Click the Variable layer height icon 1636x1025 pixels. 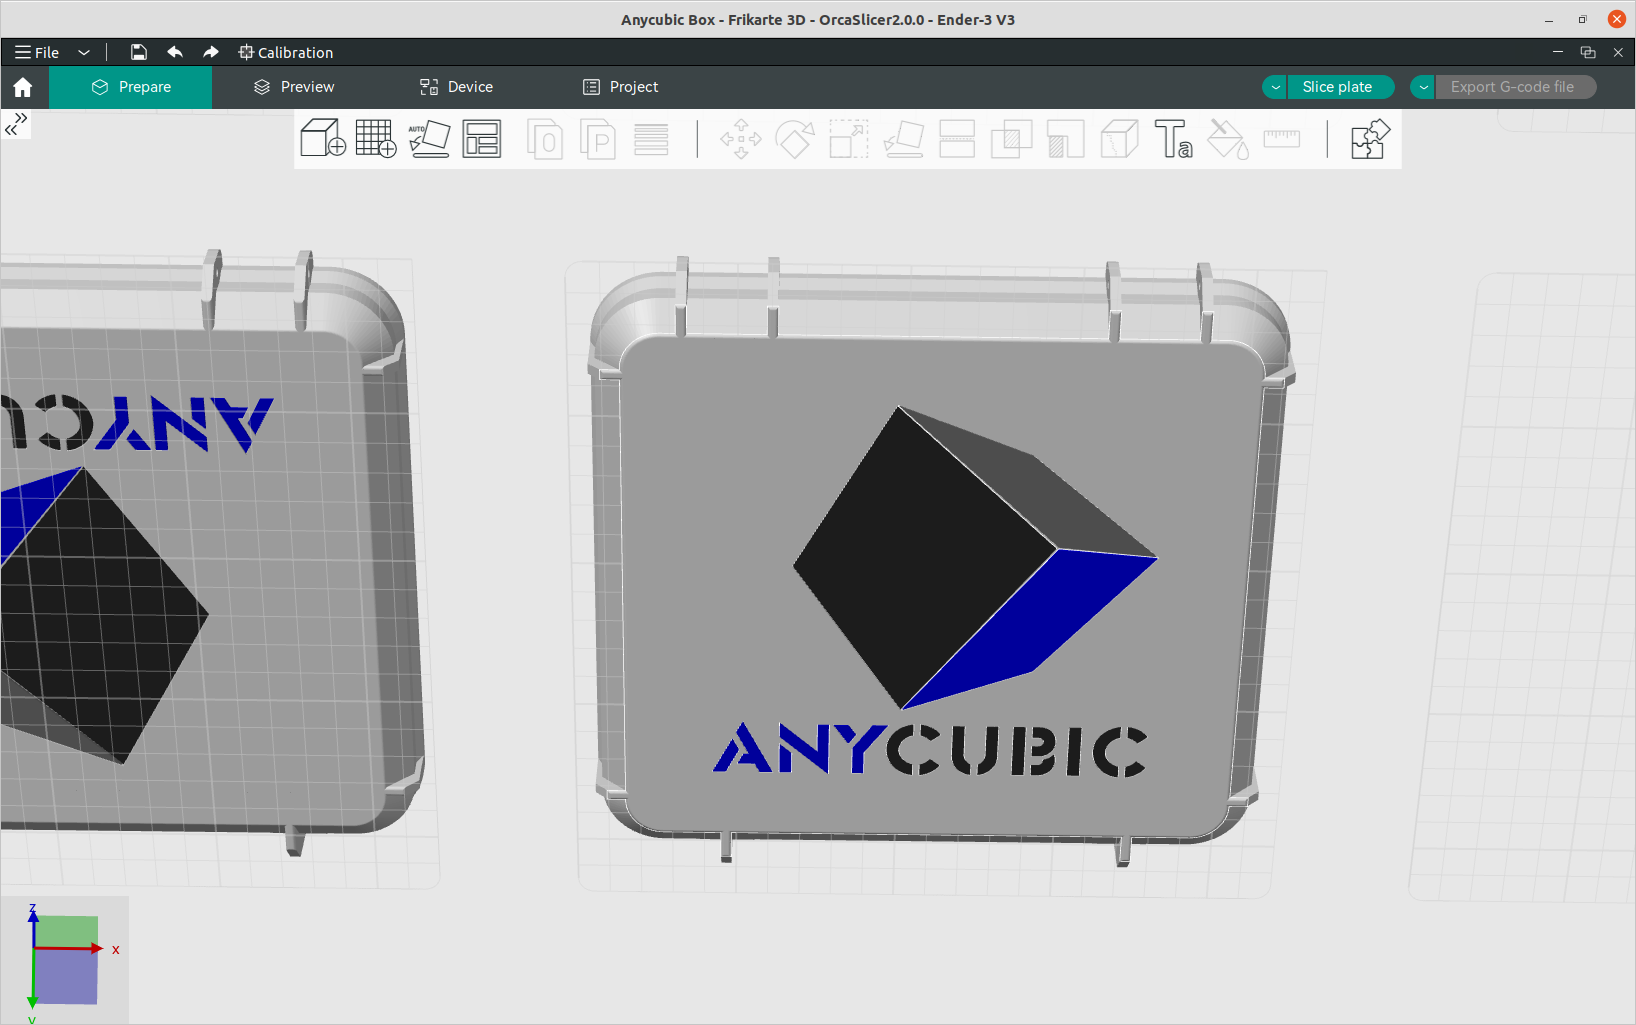pos(651,139)
